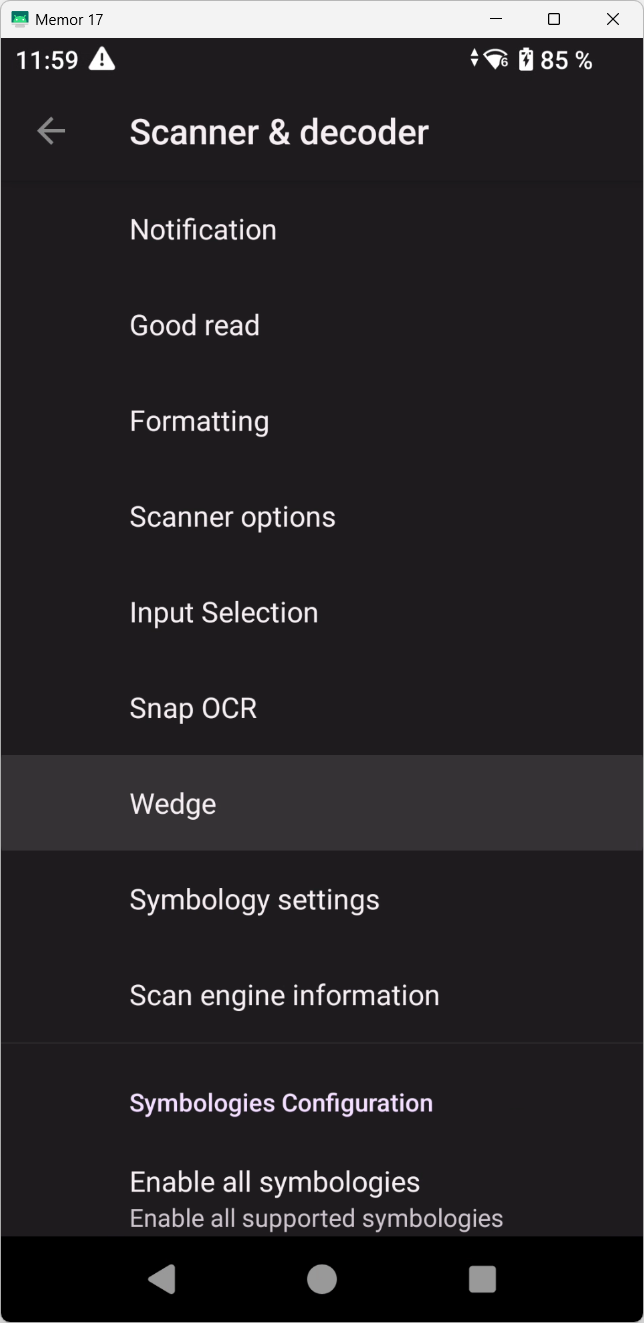Open Snap OCR configuration

193,707
